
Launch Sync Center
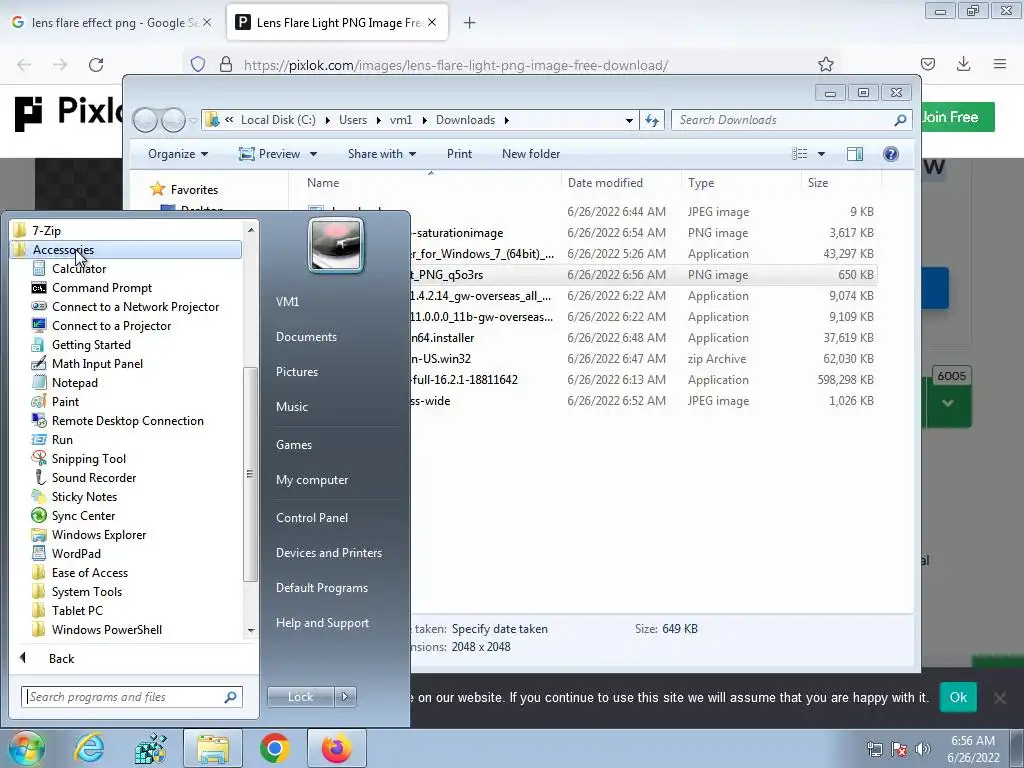click(x=83, y=515)
